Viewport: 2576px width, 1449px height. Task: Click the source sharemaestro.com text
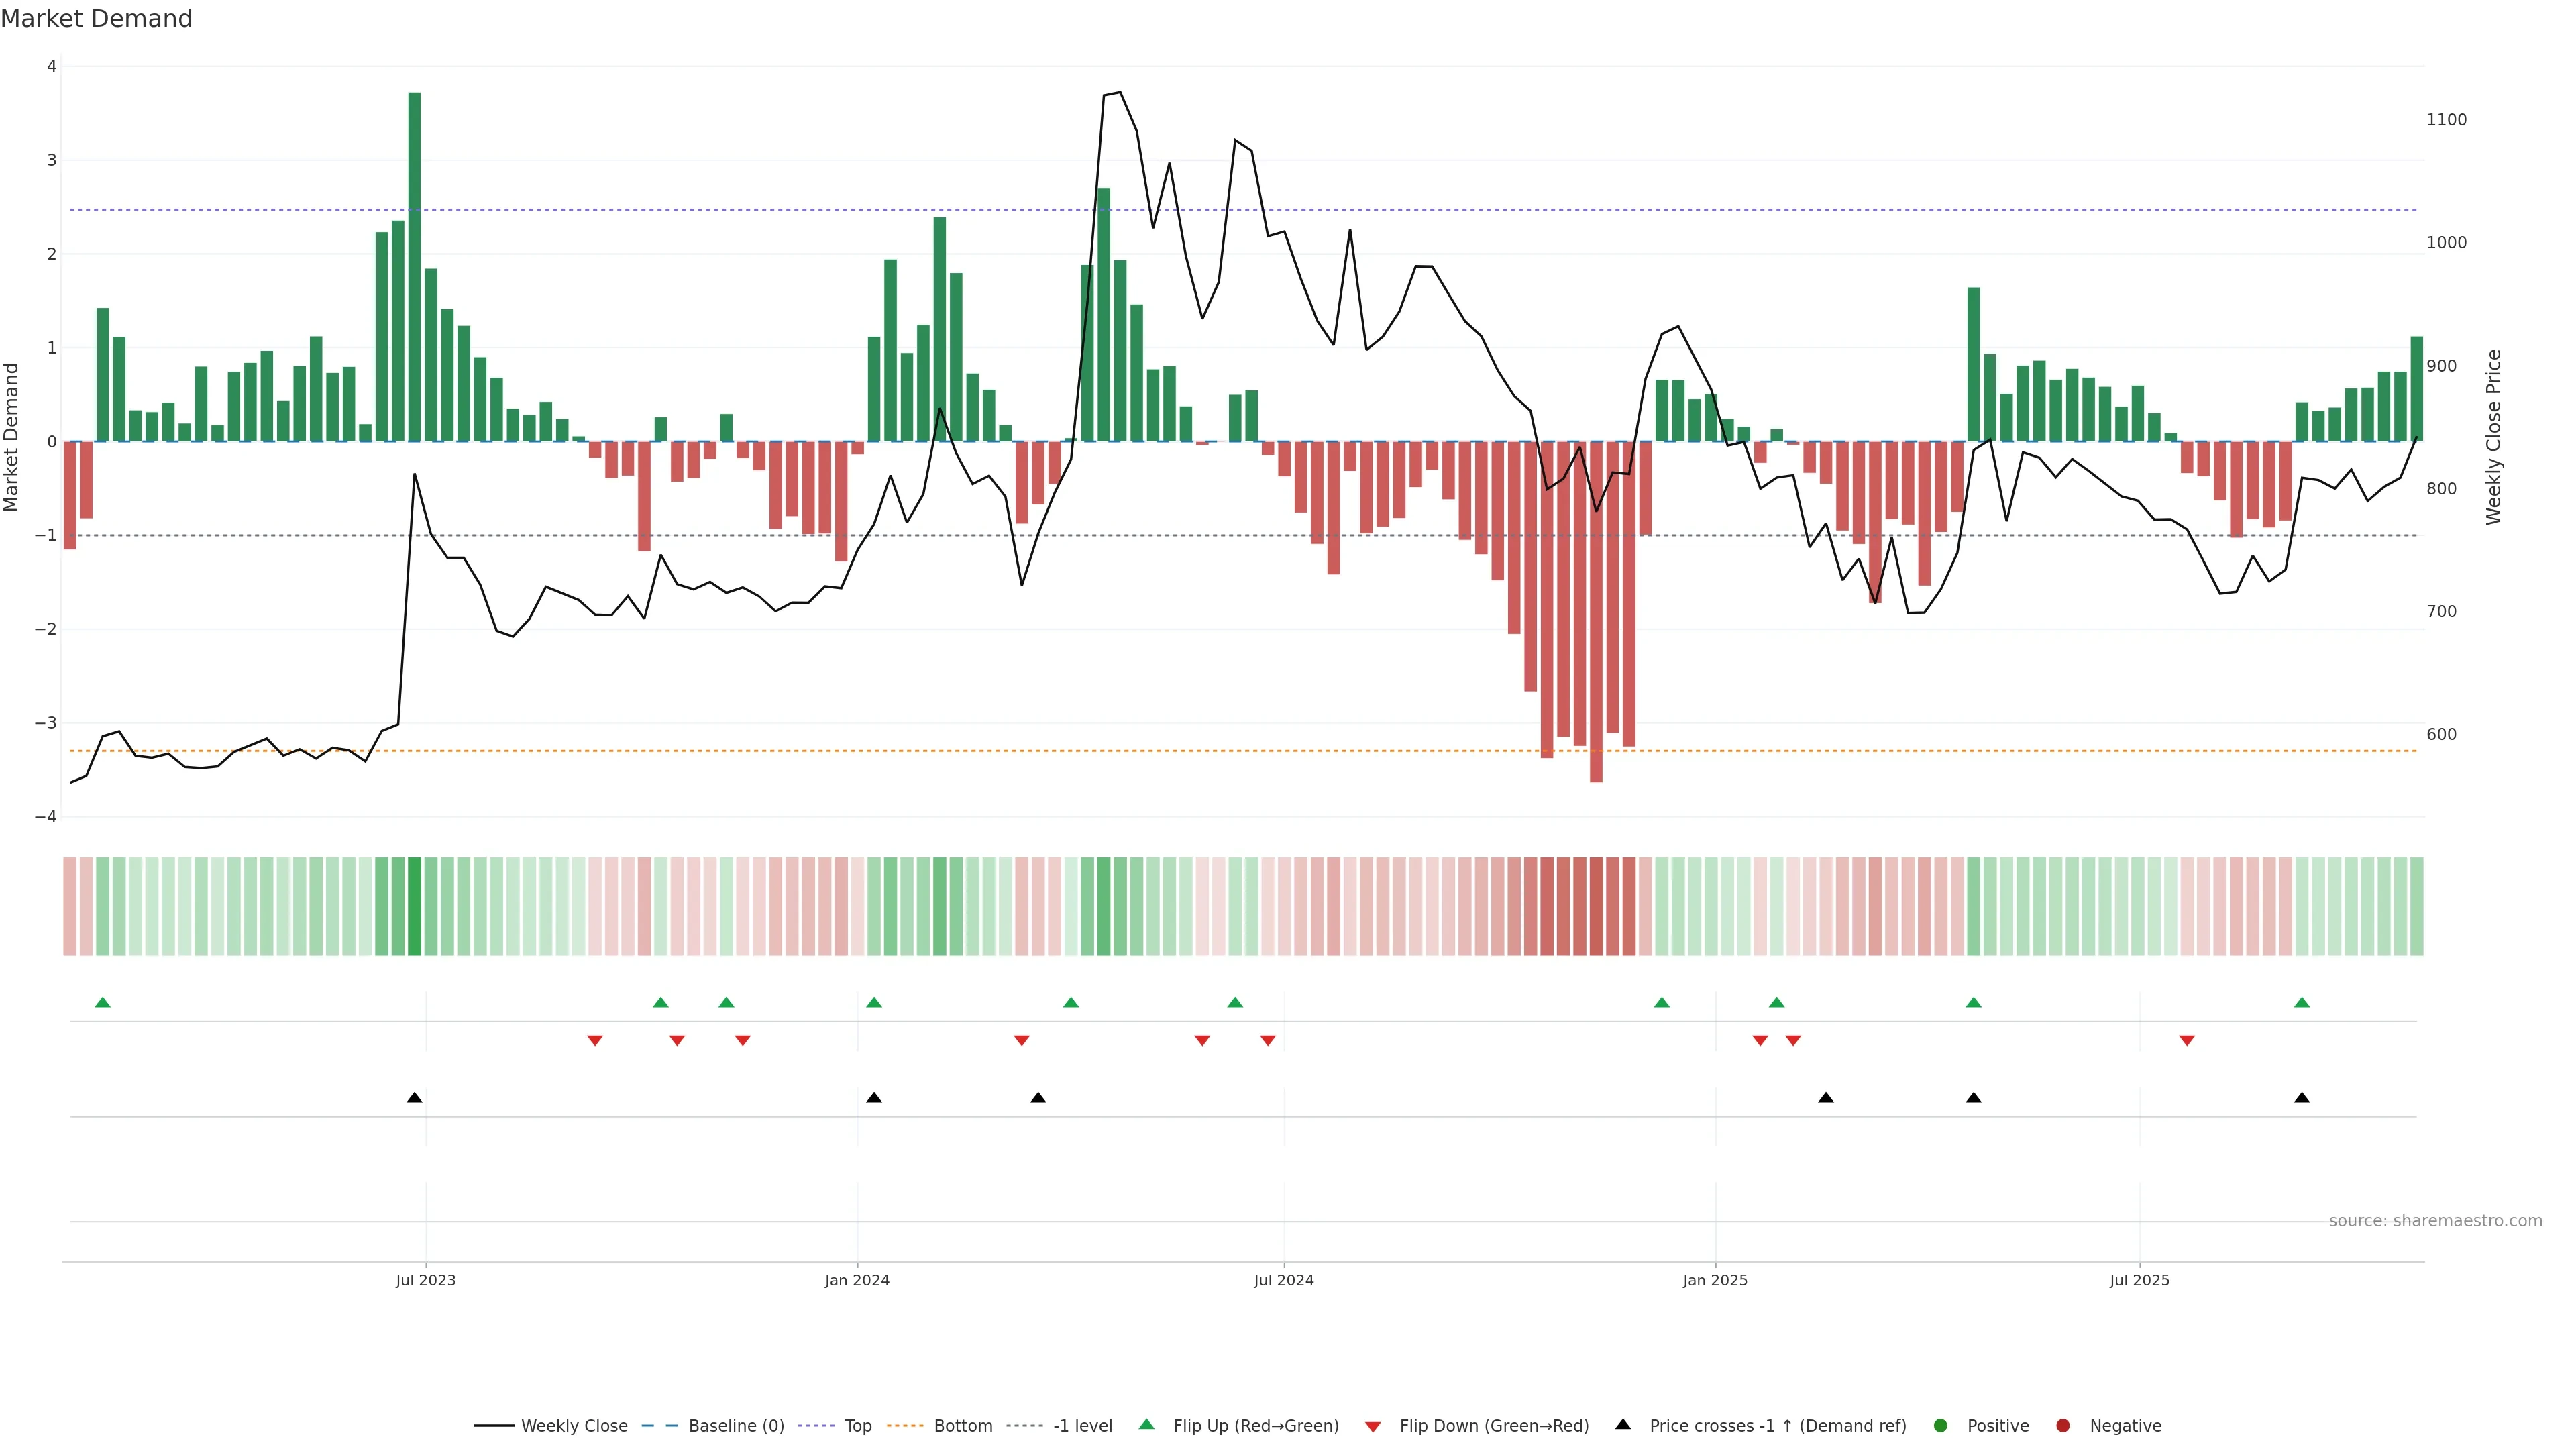pyautogui.click(x=2435, y=1220)
